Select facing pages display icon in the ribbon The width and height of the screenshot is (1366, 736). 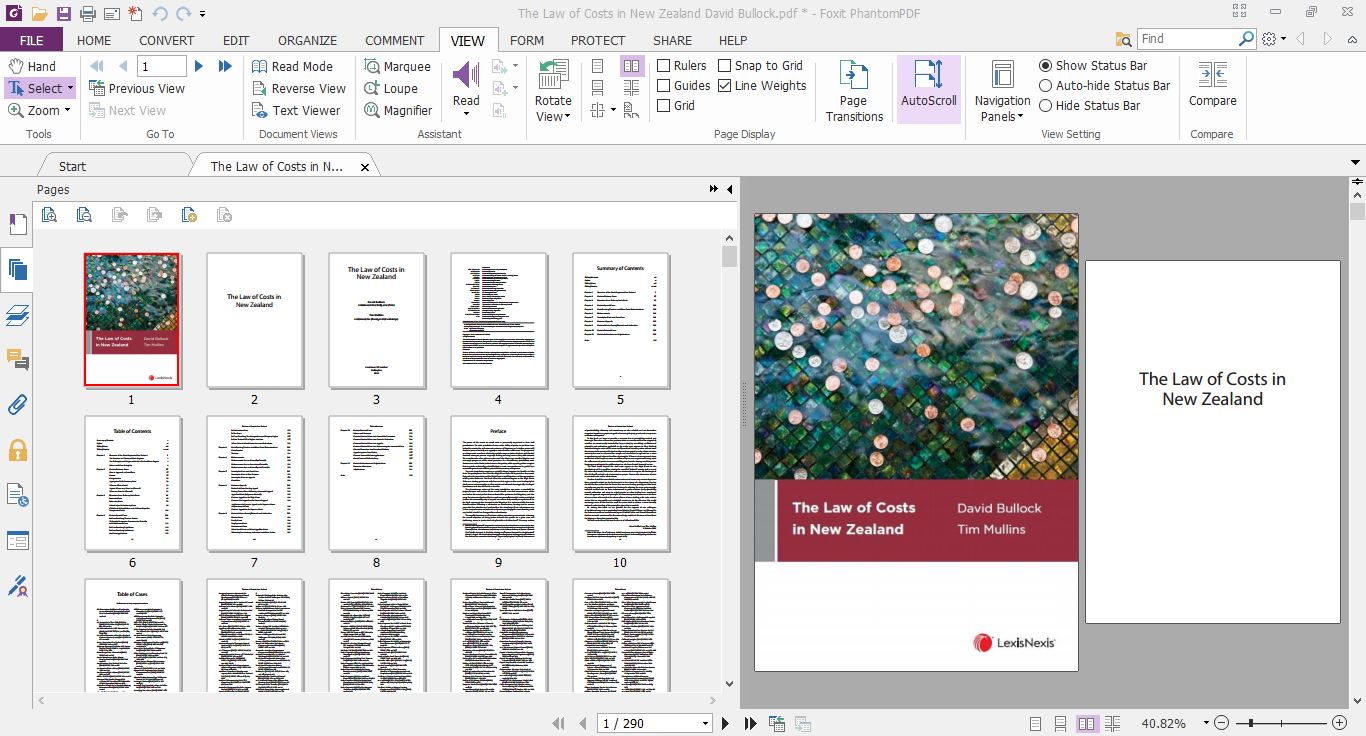632,66
